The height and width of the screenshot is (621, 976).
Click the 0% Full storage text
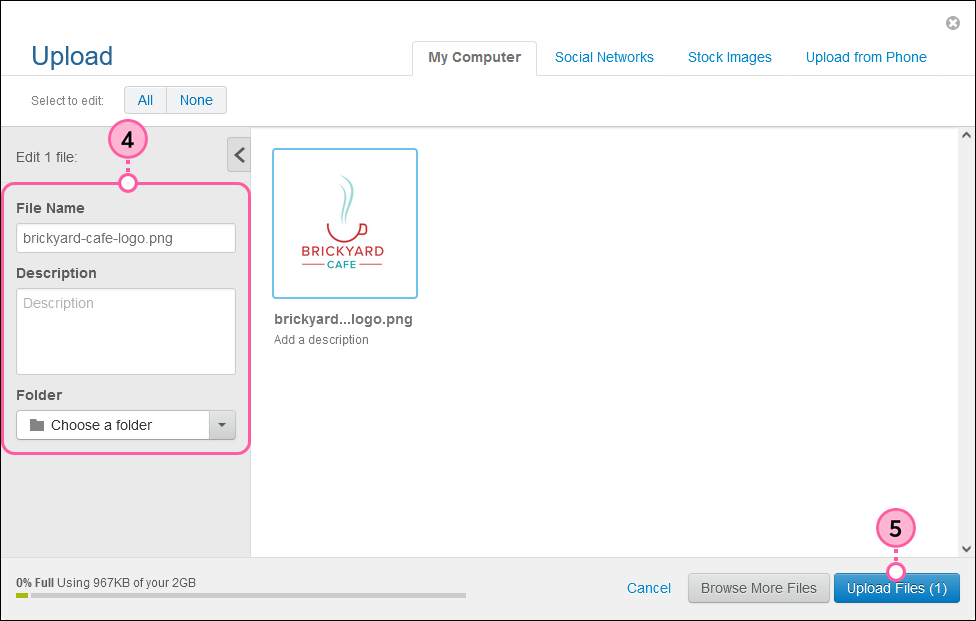(x=35, y=583)
